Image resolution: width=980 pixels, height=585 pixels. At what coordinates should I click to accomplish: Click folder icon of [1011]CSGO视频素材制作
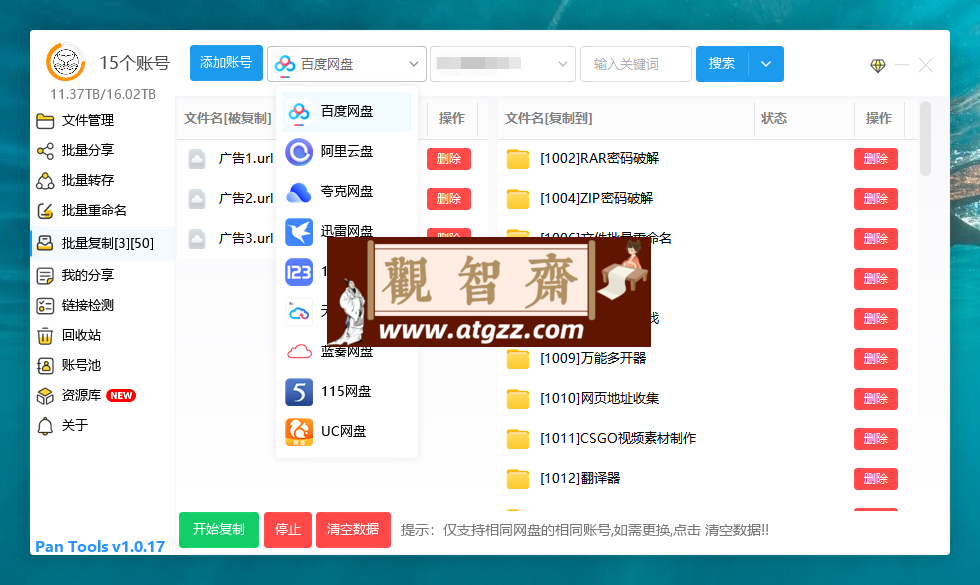point(518,439)
